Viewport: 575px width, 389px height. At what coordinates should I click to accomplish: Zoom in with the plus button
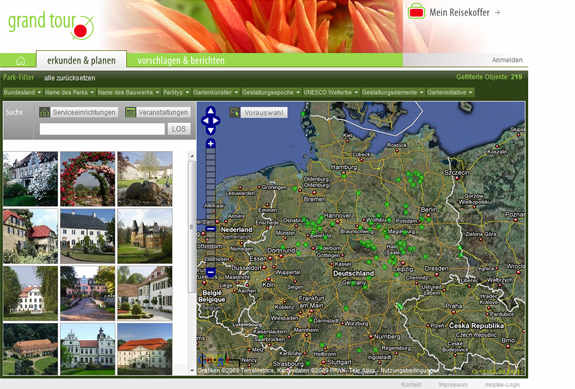[210, 144]
